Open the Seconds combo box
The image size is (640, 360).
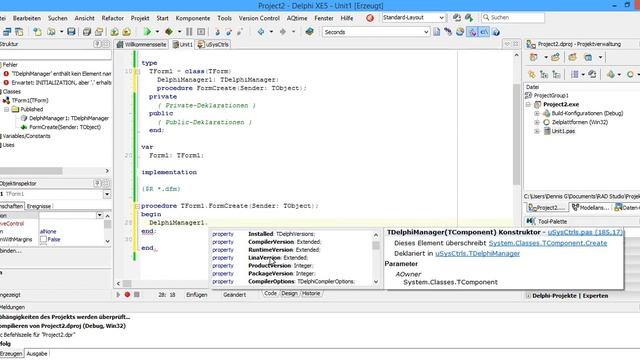pyautogui.click(x=426, y=32)
